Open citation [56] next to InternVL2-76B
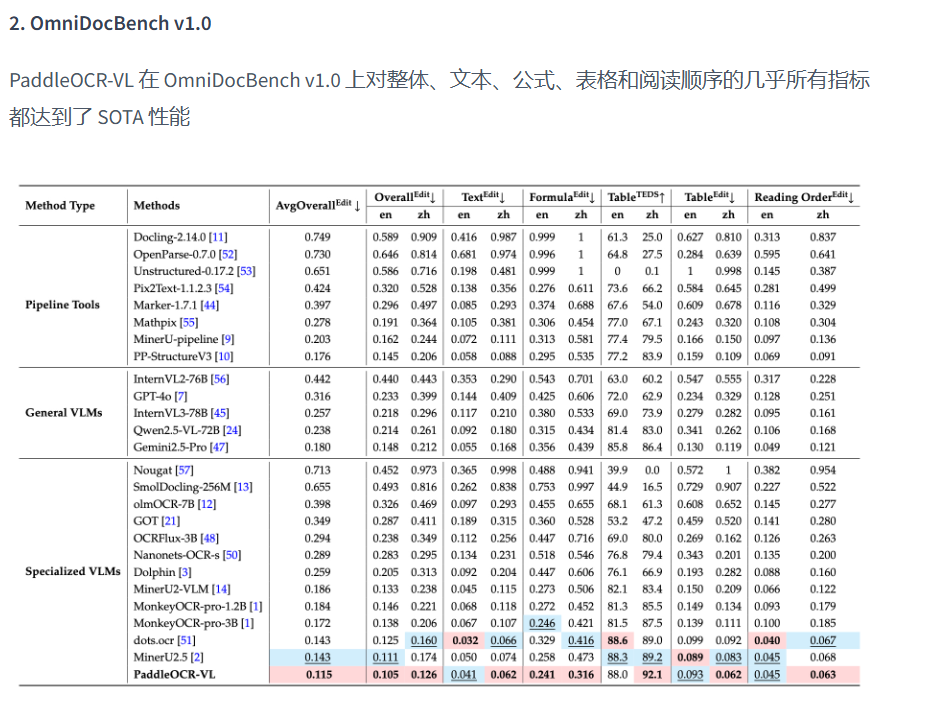 219,379
